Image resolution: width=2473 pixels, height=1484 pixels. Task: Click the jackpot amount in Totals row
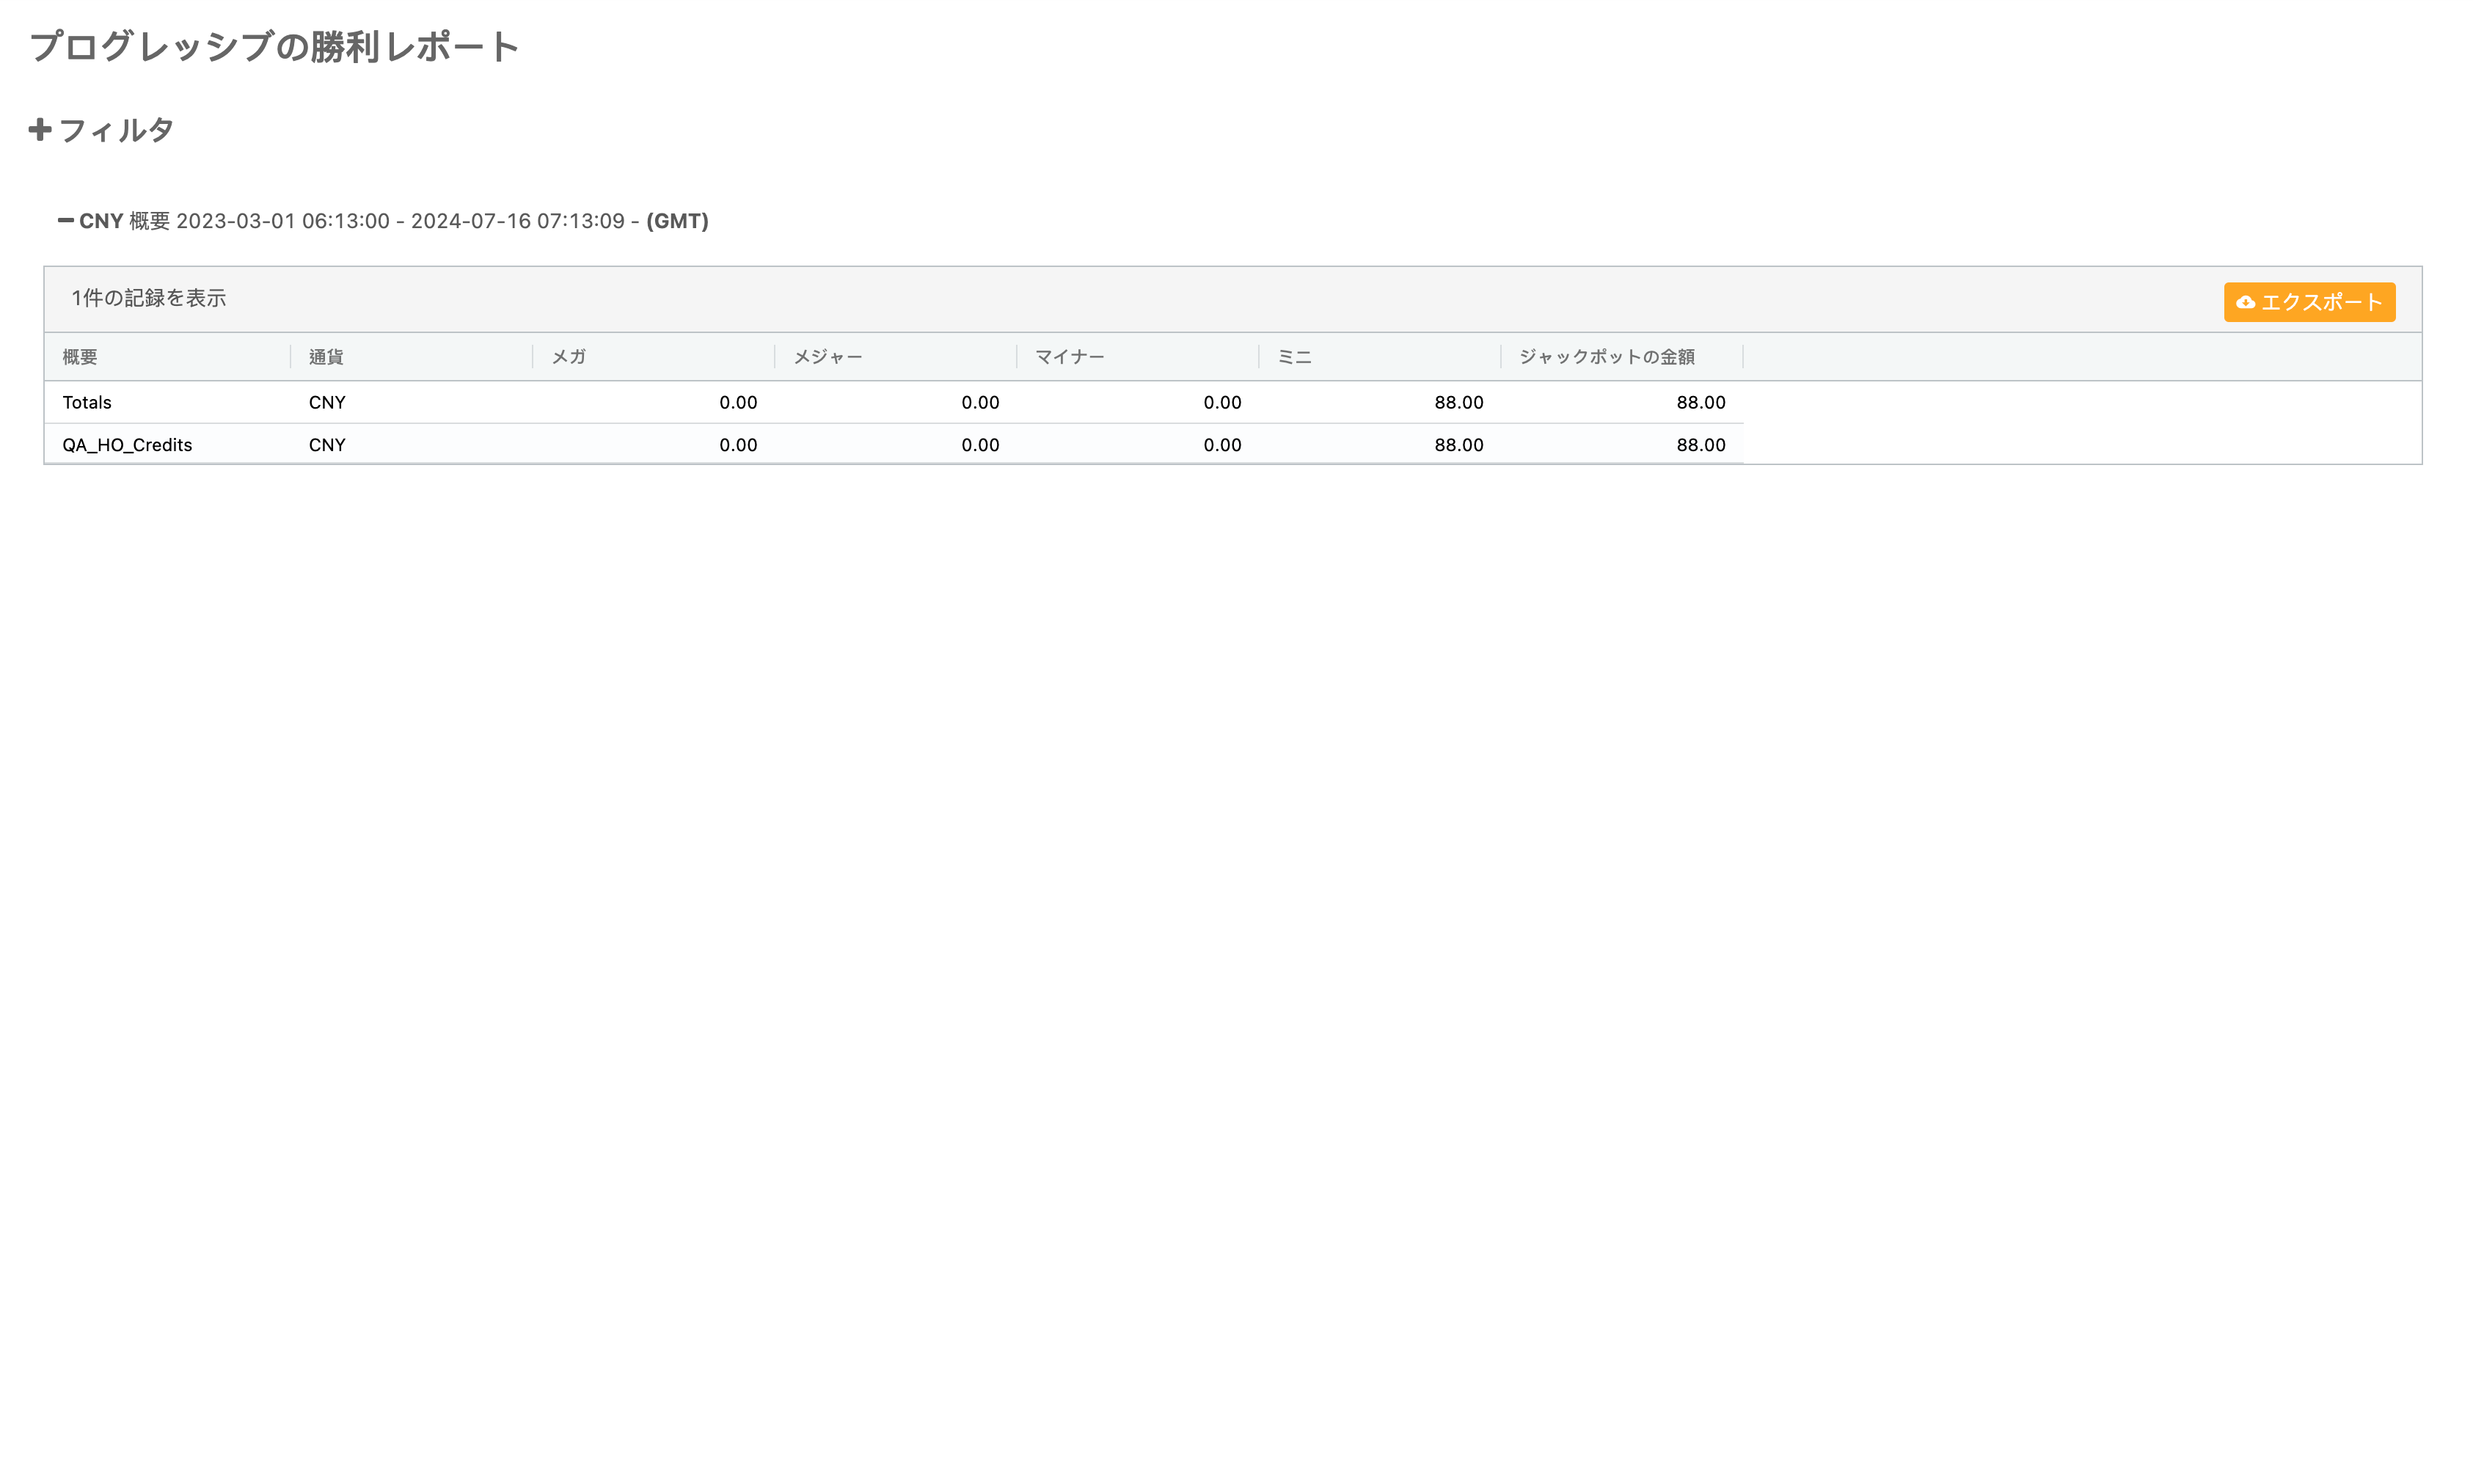[x=1700, y=402]
